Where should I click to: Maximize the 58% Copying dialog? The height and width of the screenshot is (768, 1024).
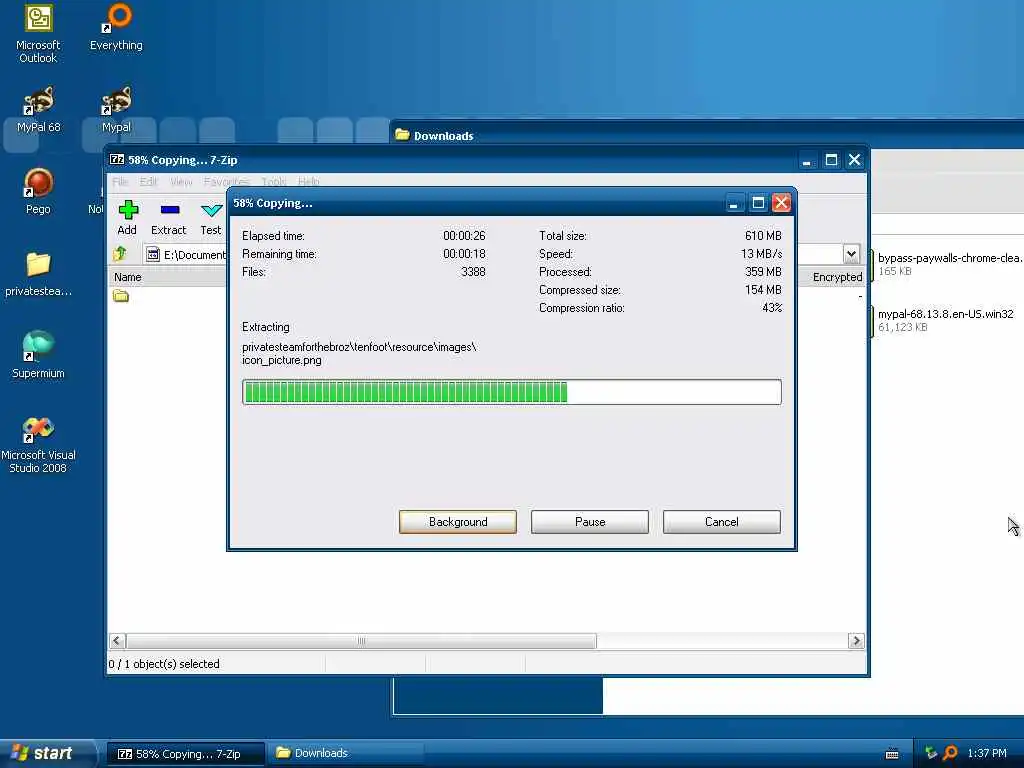click(758, 203)
